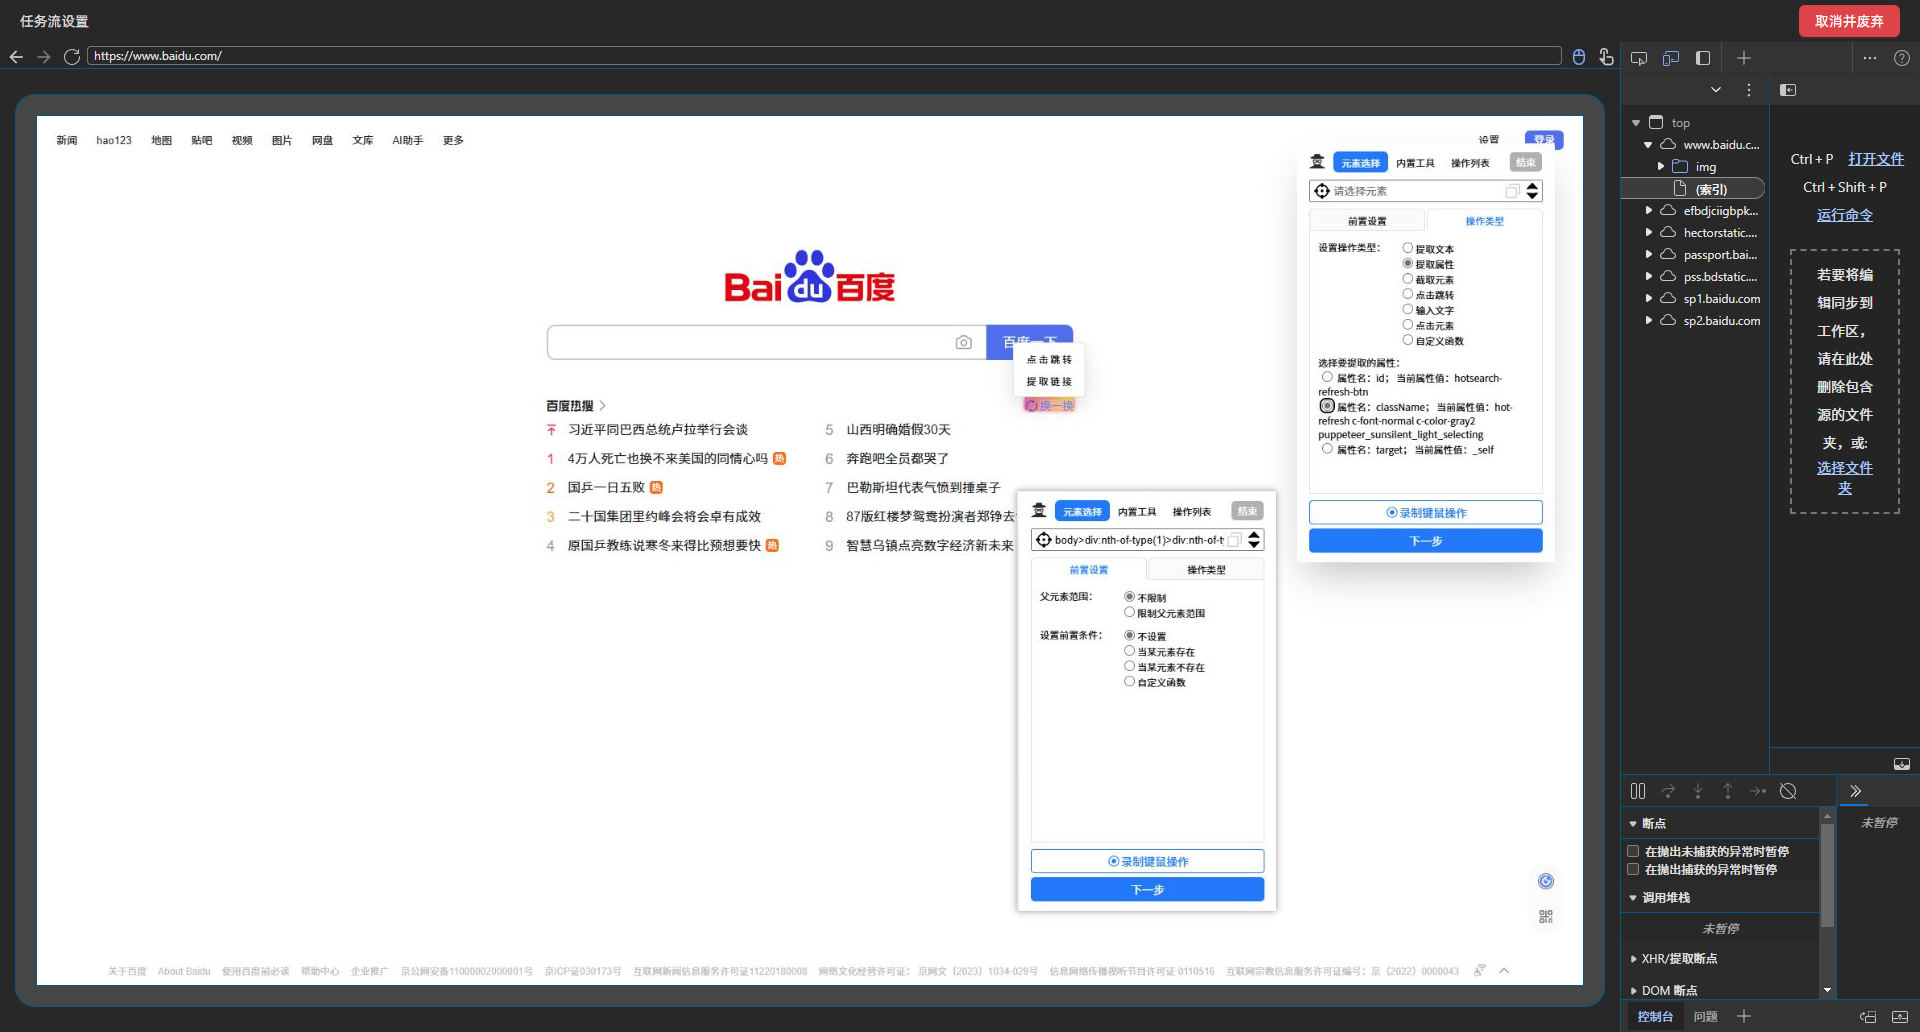
Task: Enable pause on uncaught exceptions checkbox
Action: (1633, 851)
